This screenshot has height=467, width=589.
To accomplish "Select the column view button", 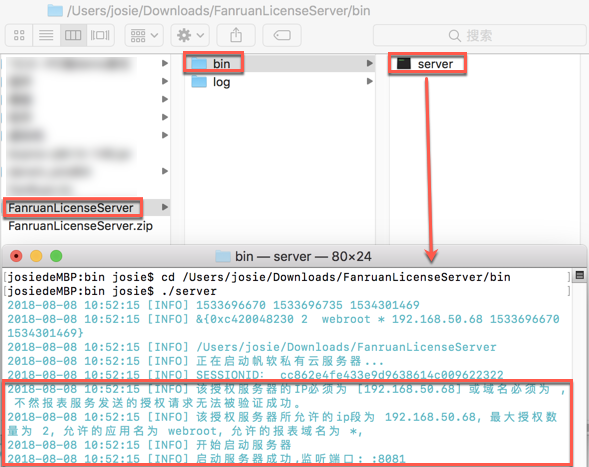I will tap(73, 36).
